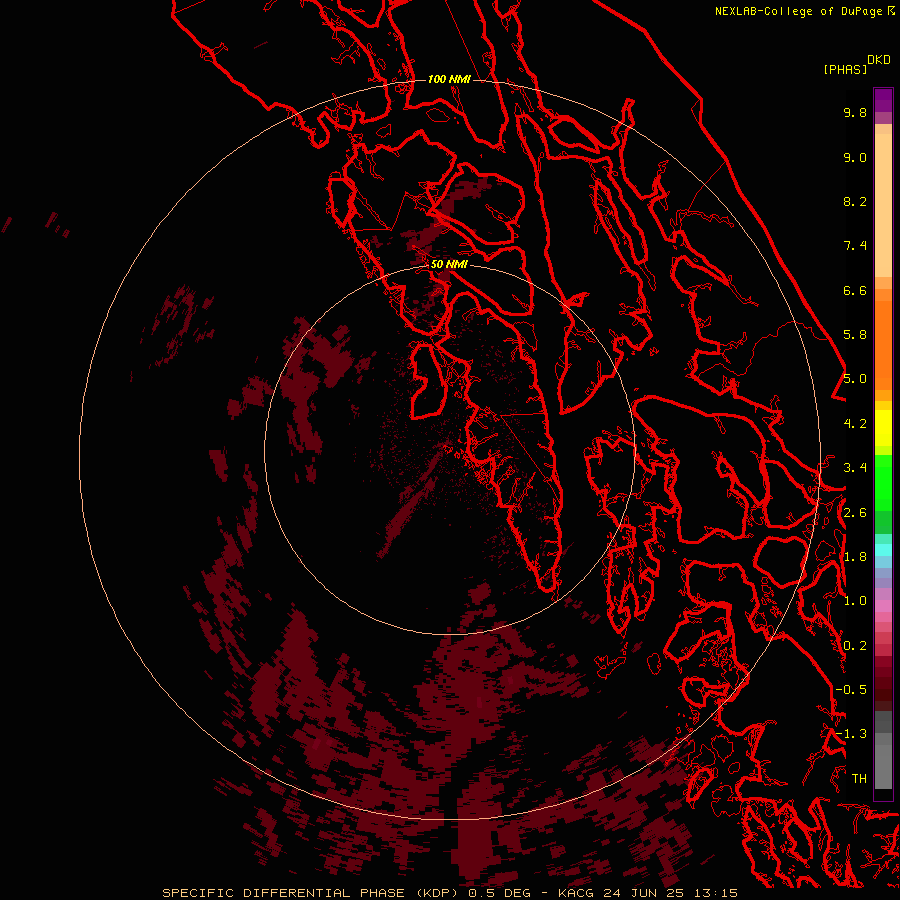Pick the purple segment of the color bar
Screen dimensions: 900x900
point(883,100)
